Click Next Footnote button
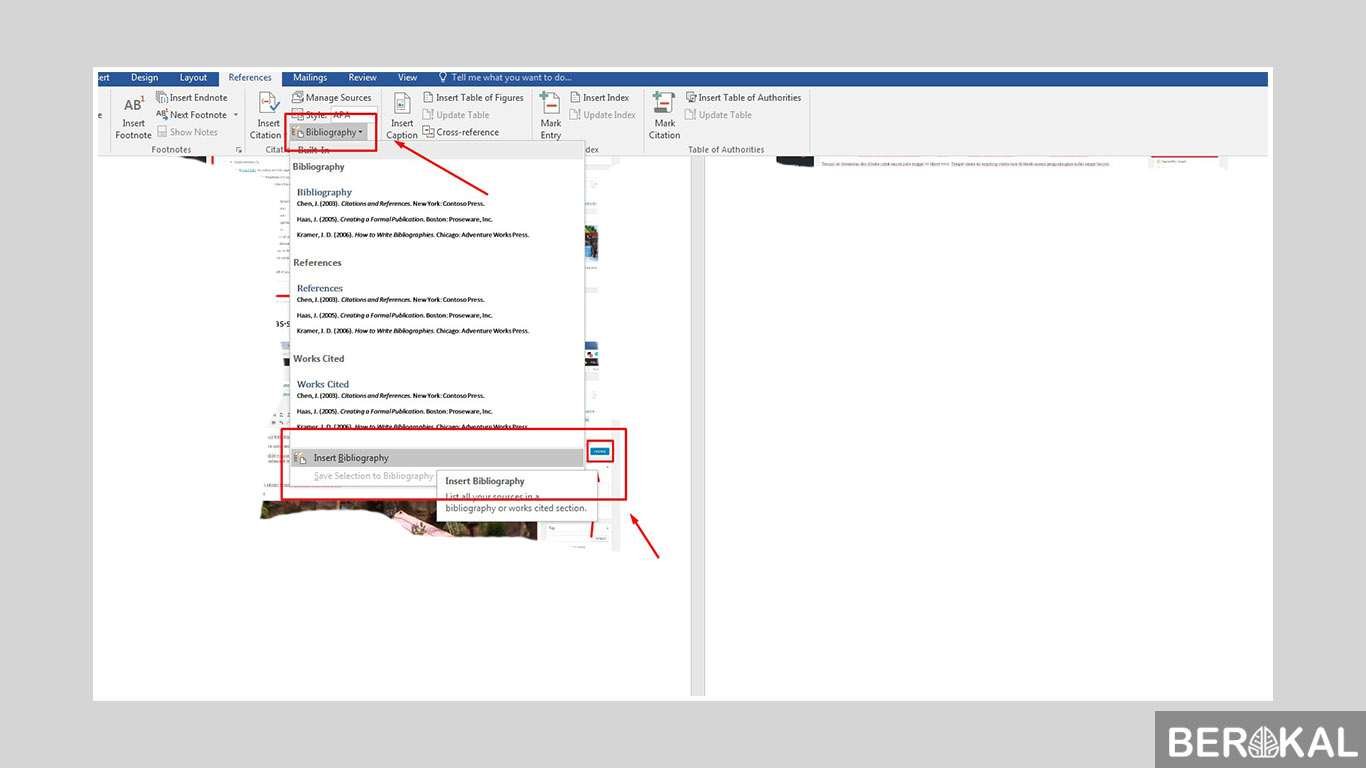The width and height of the screenshot is (1366, 768). tap(191, 114)
